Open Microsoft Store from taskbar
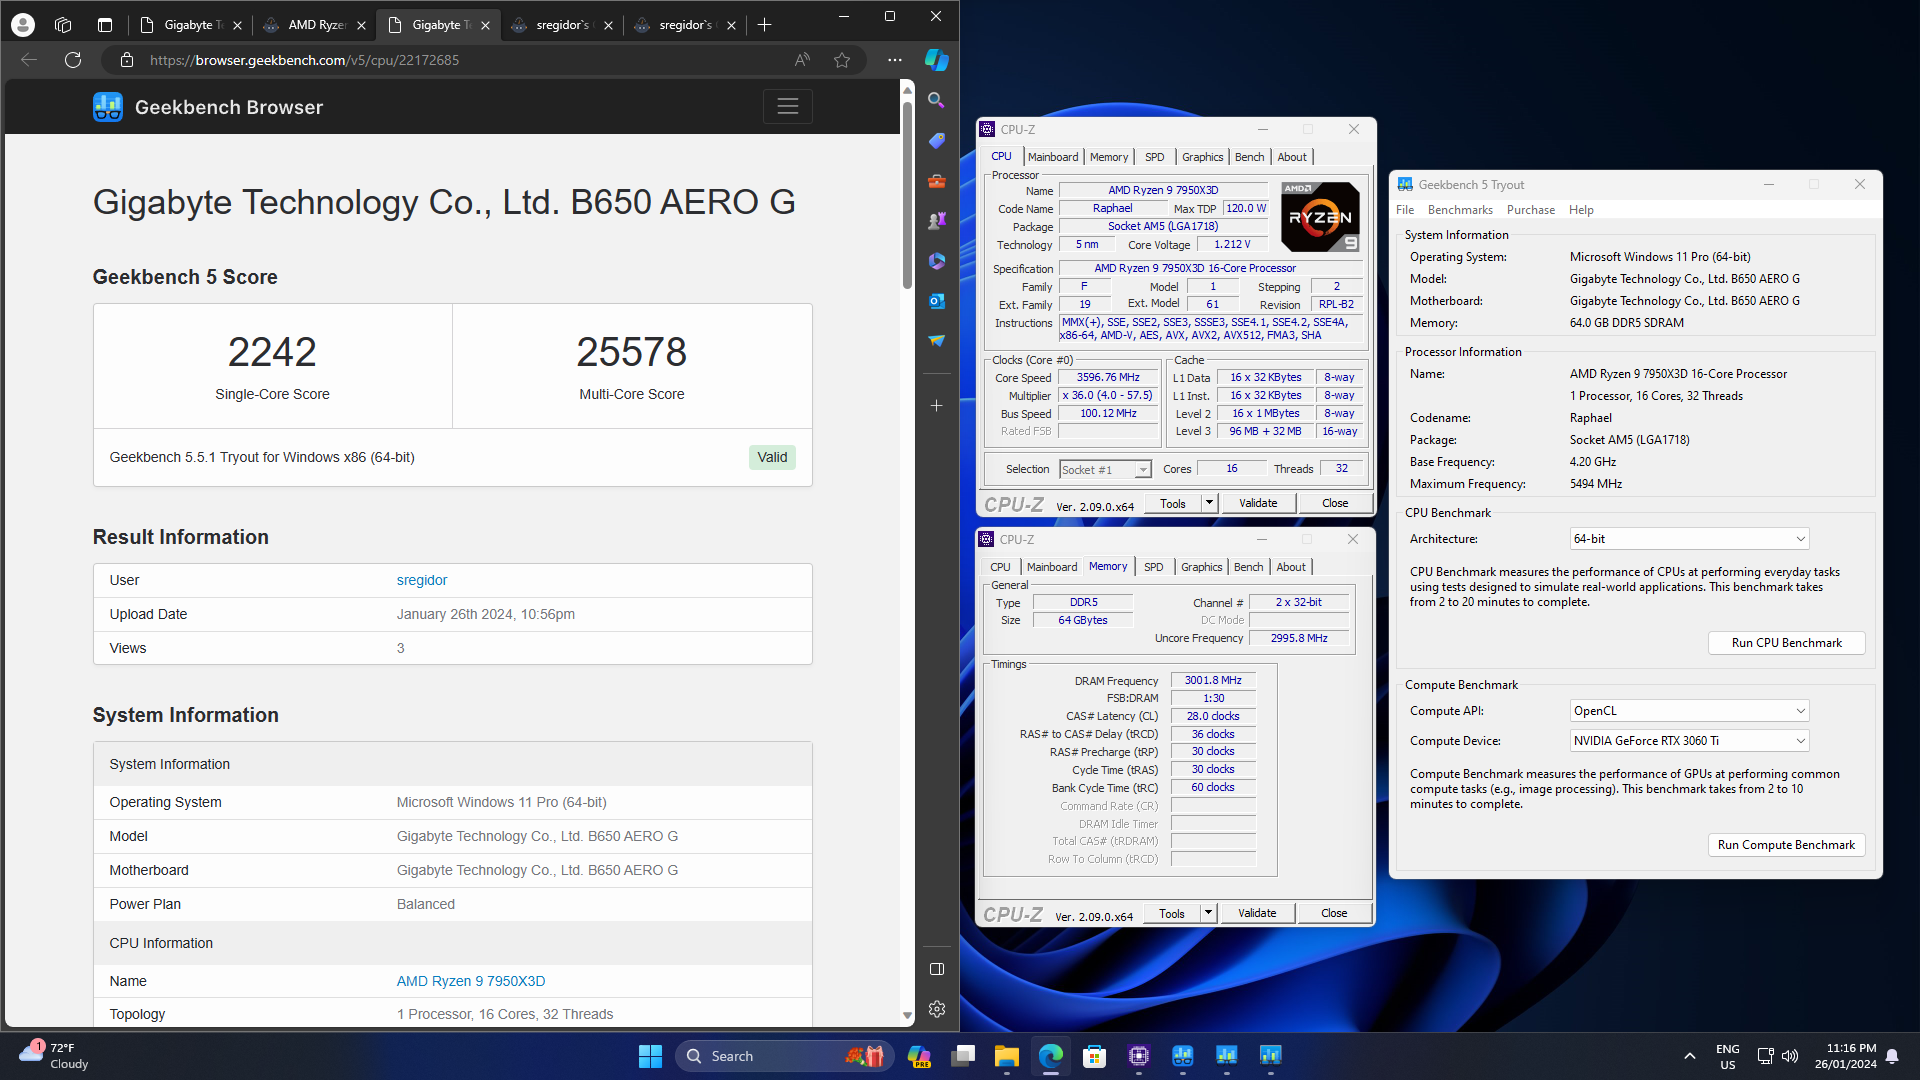1920x1080 pixels. pyautogui.click(x=1094, y=1056)
